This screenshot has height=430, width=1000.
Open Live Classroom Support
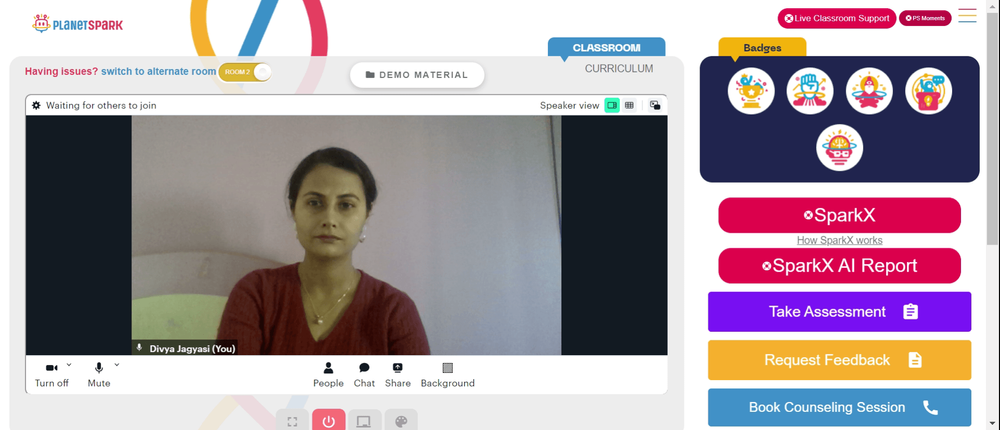point(837,19)
